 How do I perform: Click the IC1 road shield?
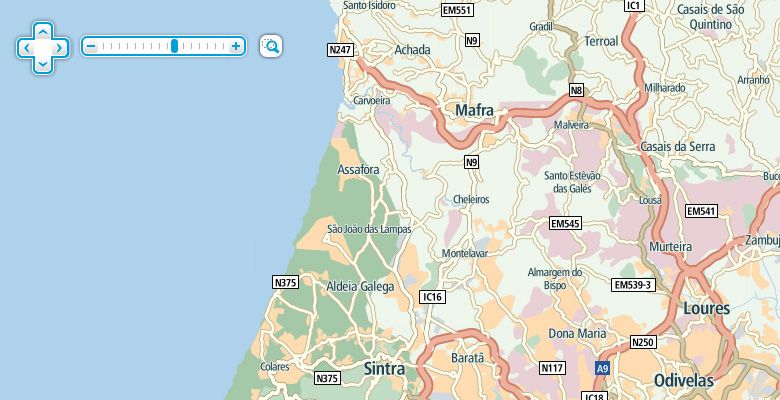[634, 5]
